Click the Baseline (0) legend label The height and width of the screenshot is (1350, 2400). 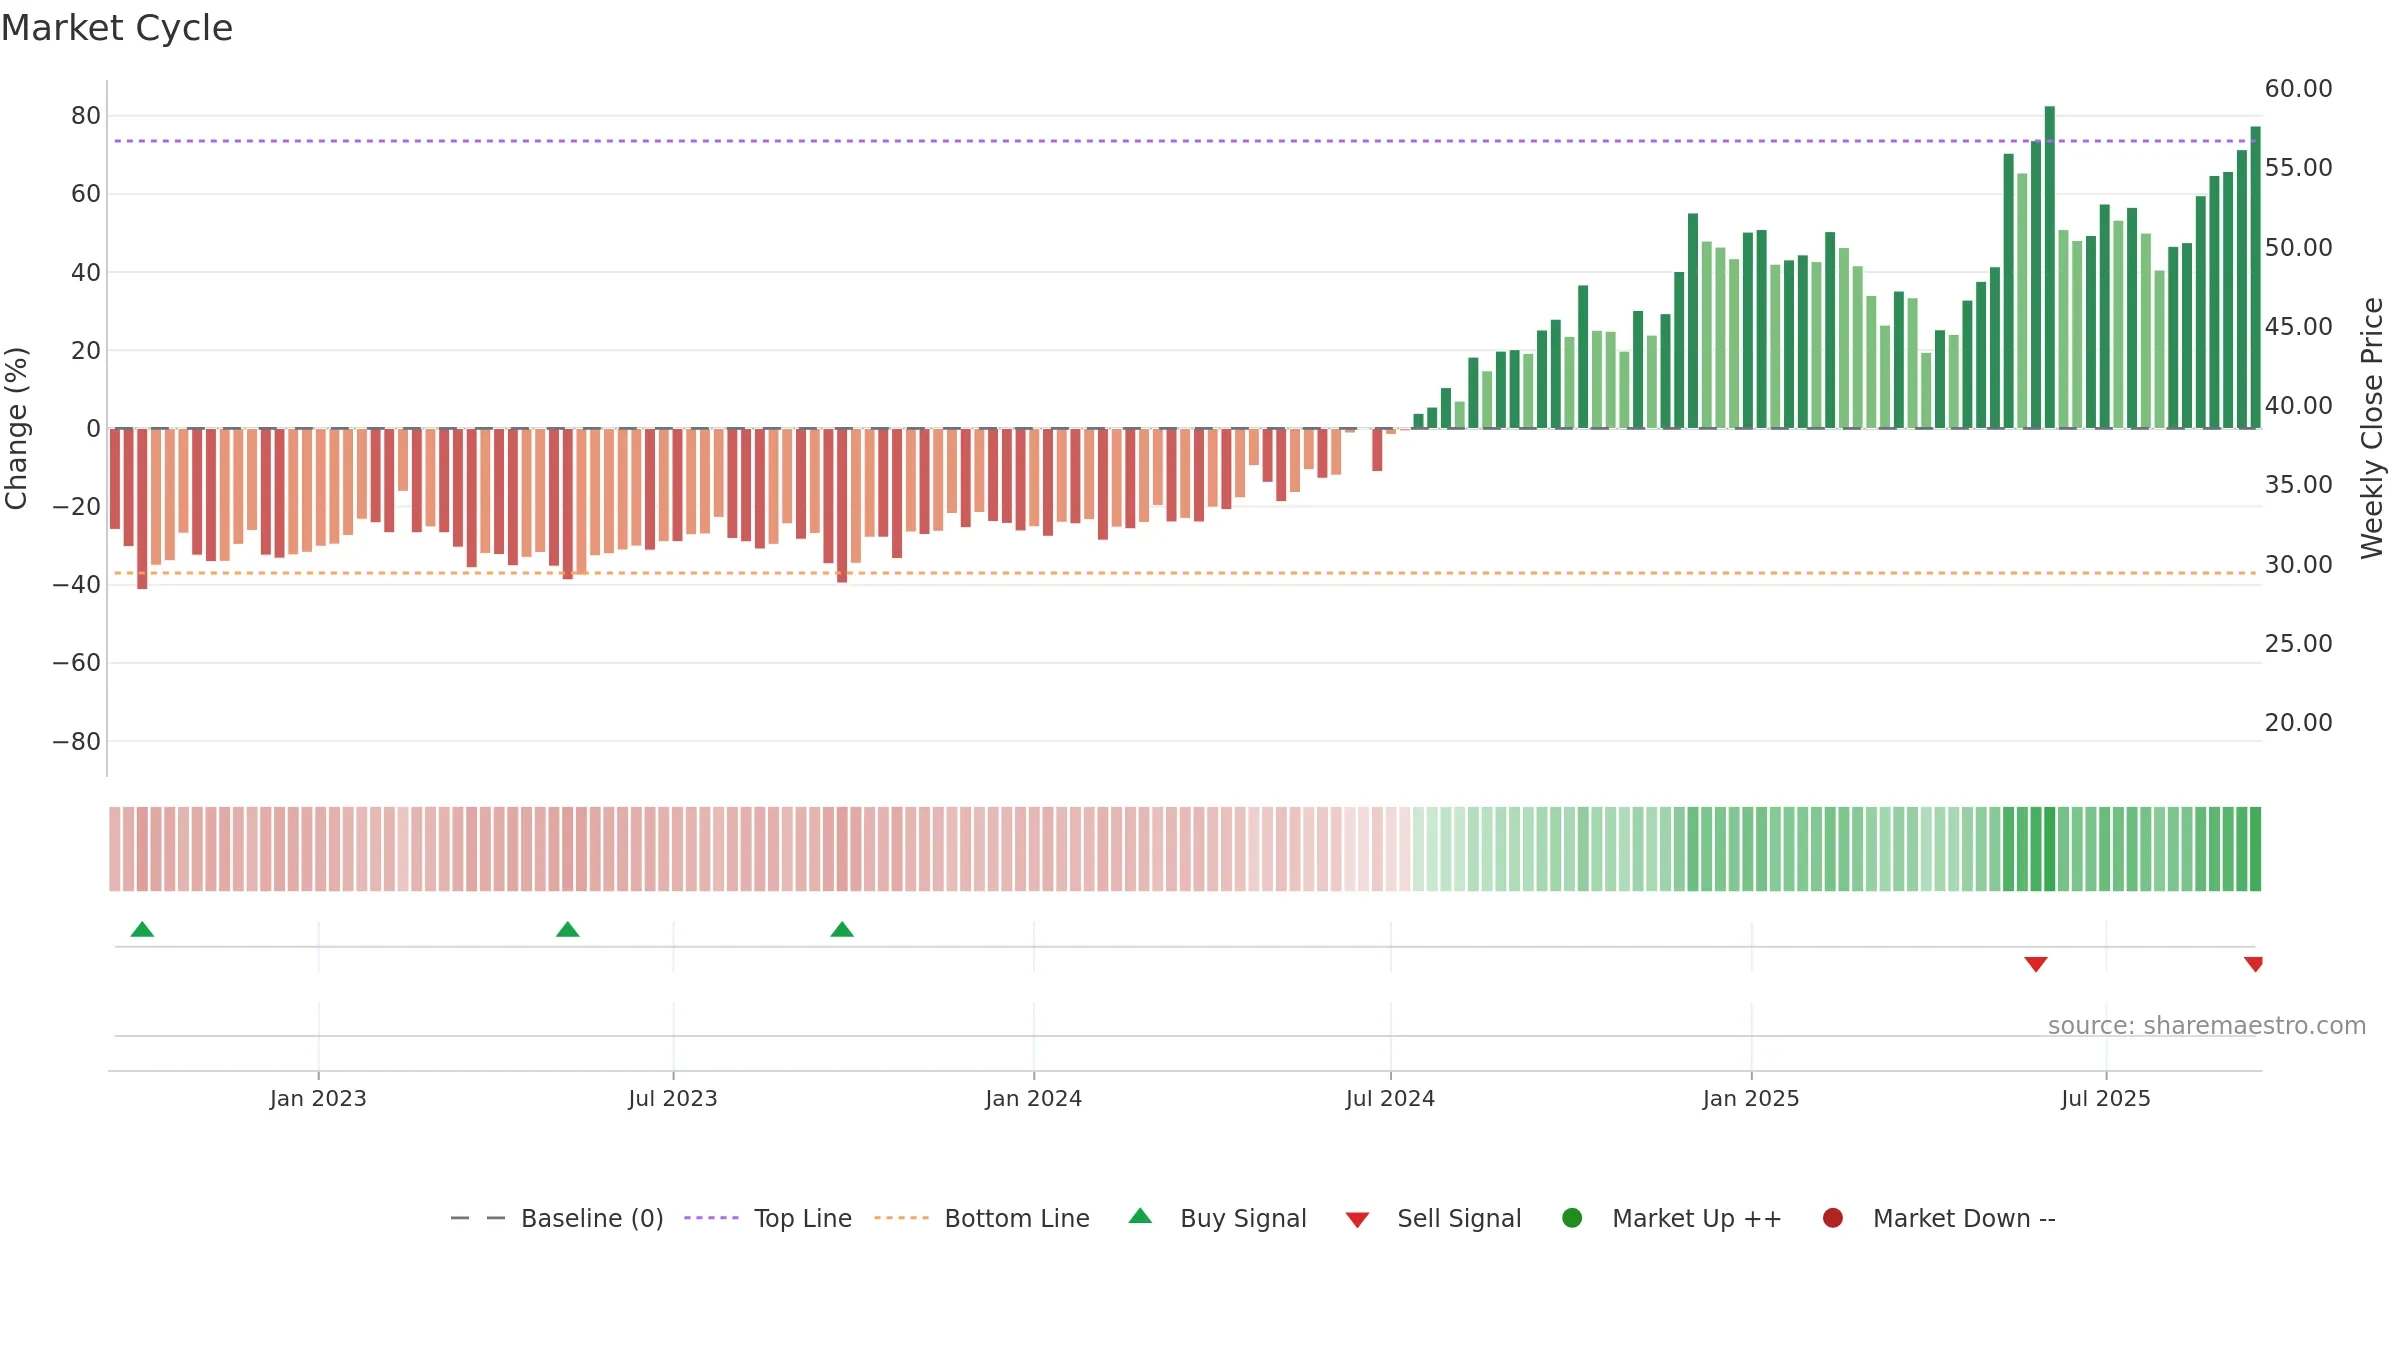[x=592, y=1219]
